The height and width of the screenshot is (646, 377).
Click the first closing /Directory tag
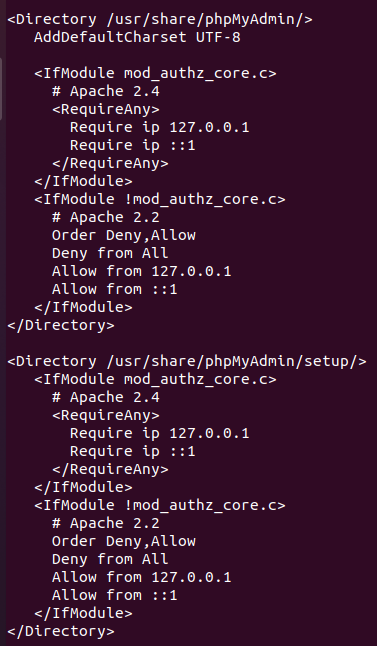click(61, 325)
